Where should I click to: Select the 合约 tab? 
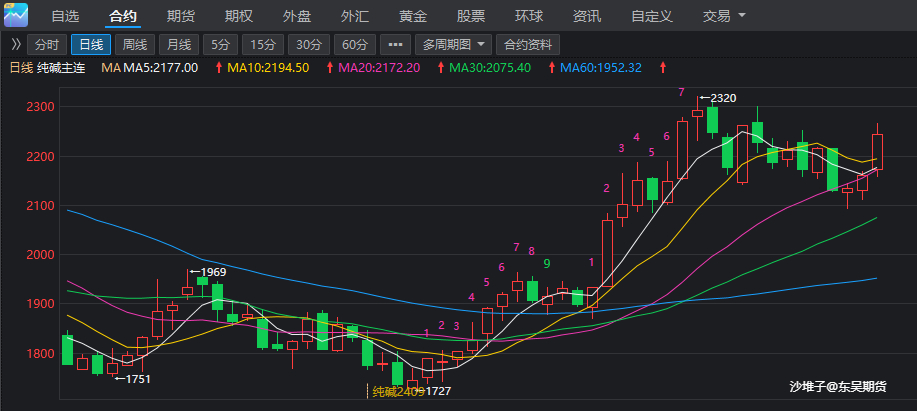tap(123, 16)
